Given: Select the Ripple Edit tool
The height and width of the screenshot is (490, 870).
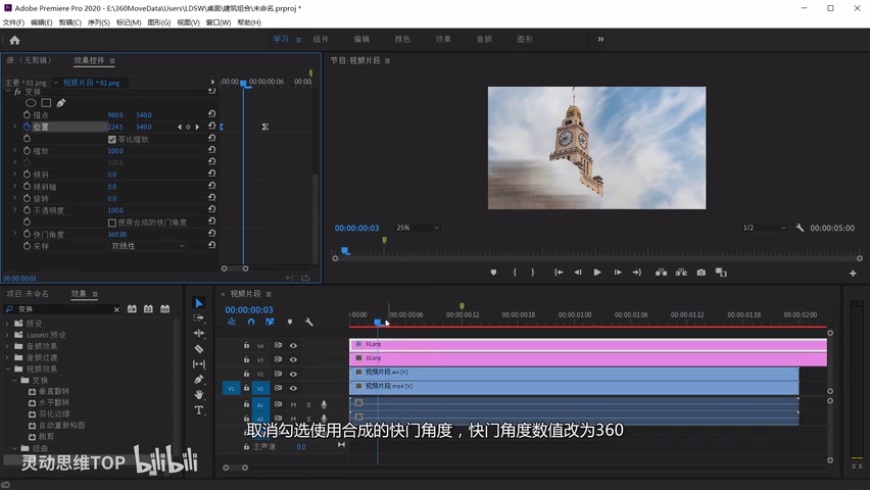Looking at the screenshot, I should (199, 333).
